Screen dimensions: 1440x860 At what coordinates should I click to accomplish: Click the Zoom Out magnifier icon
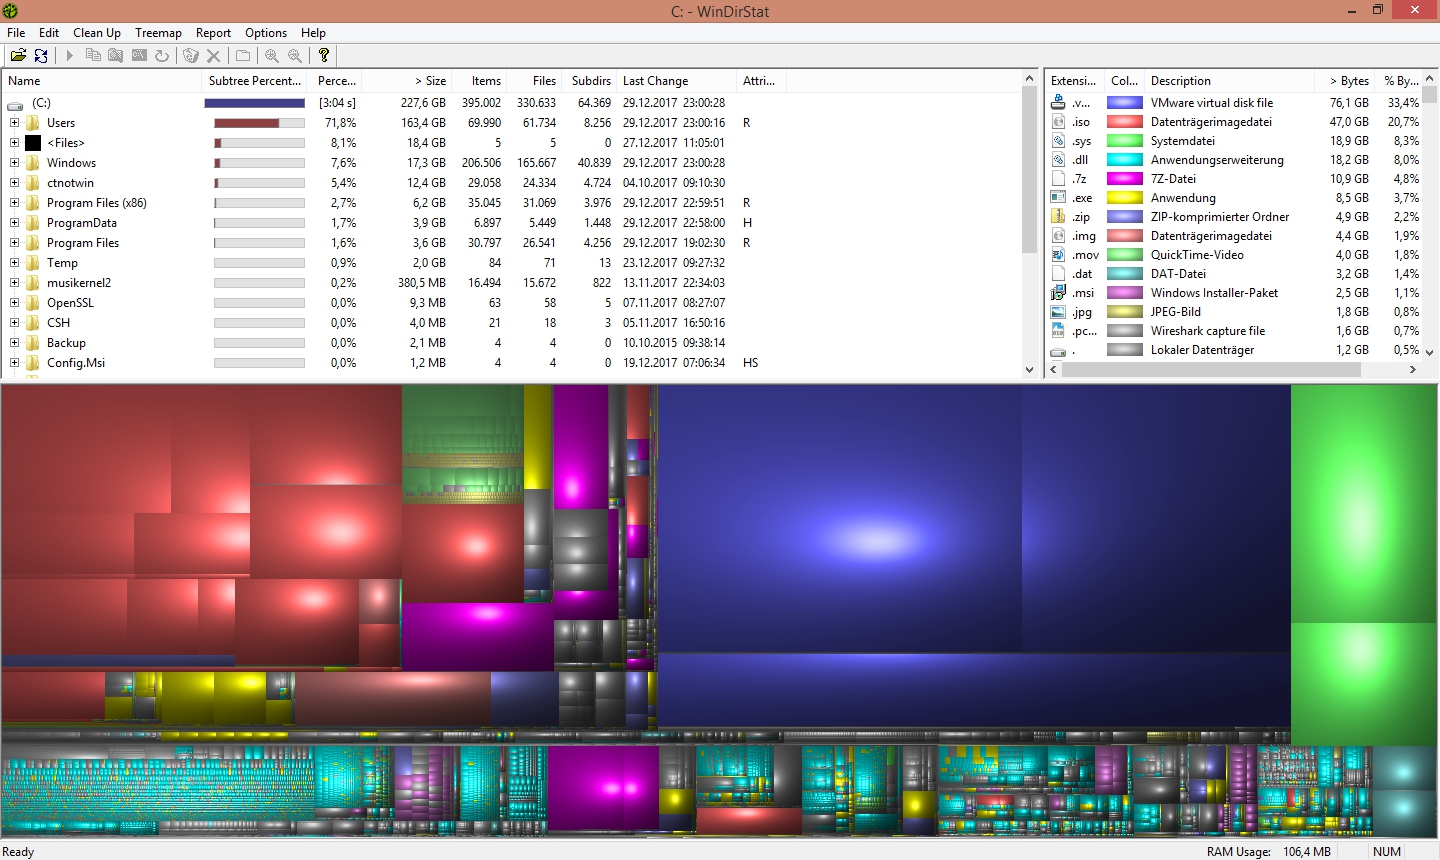tap(295, 56)
